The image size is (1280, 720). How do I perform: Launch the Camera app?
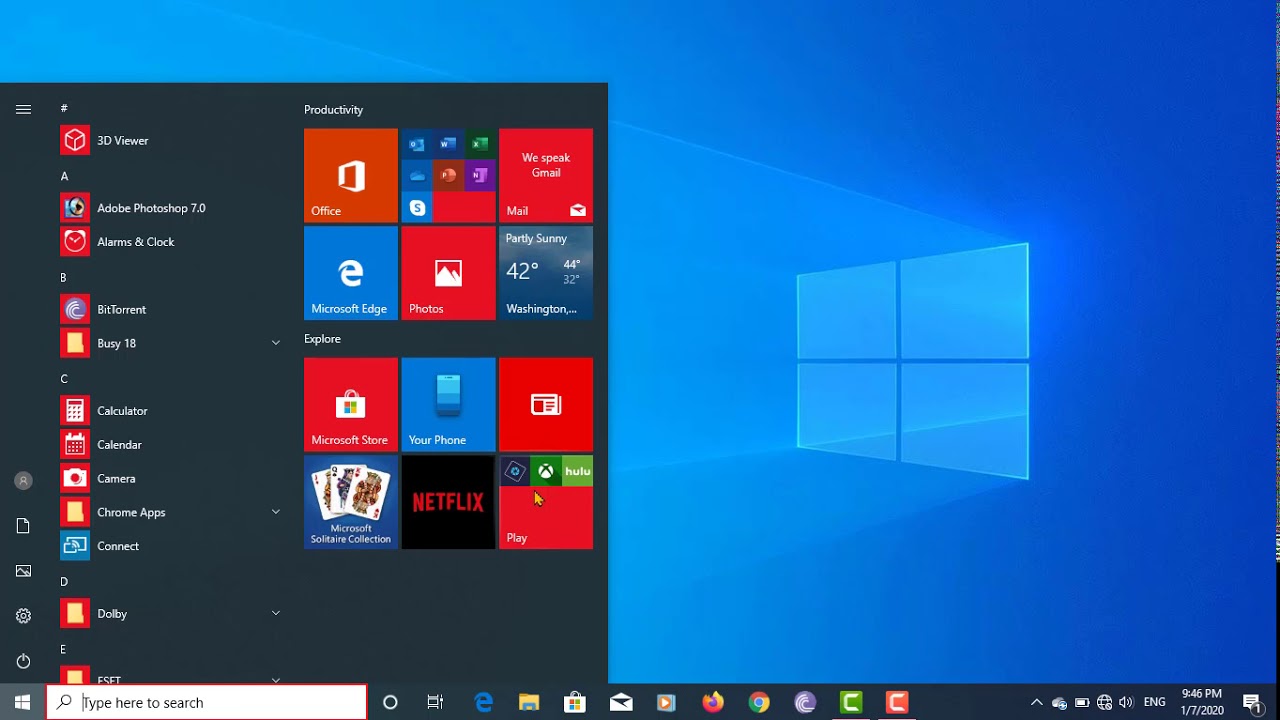pyautogui.click(x=170, y=479)
